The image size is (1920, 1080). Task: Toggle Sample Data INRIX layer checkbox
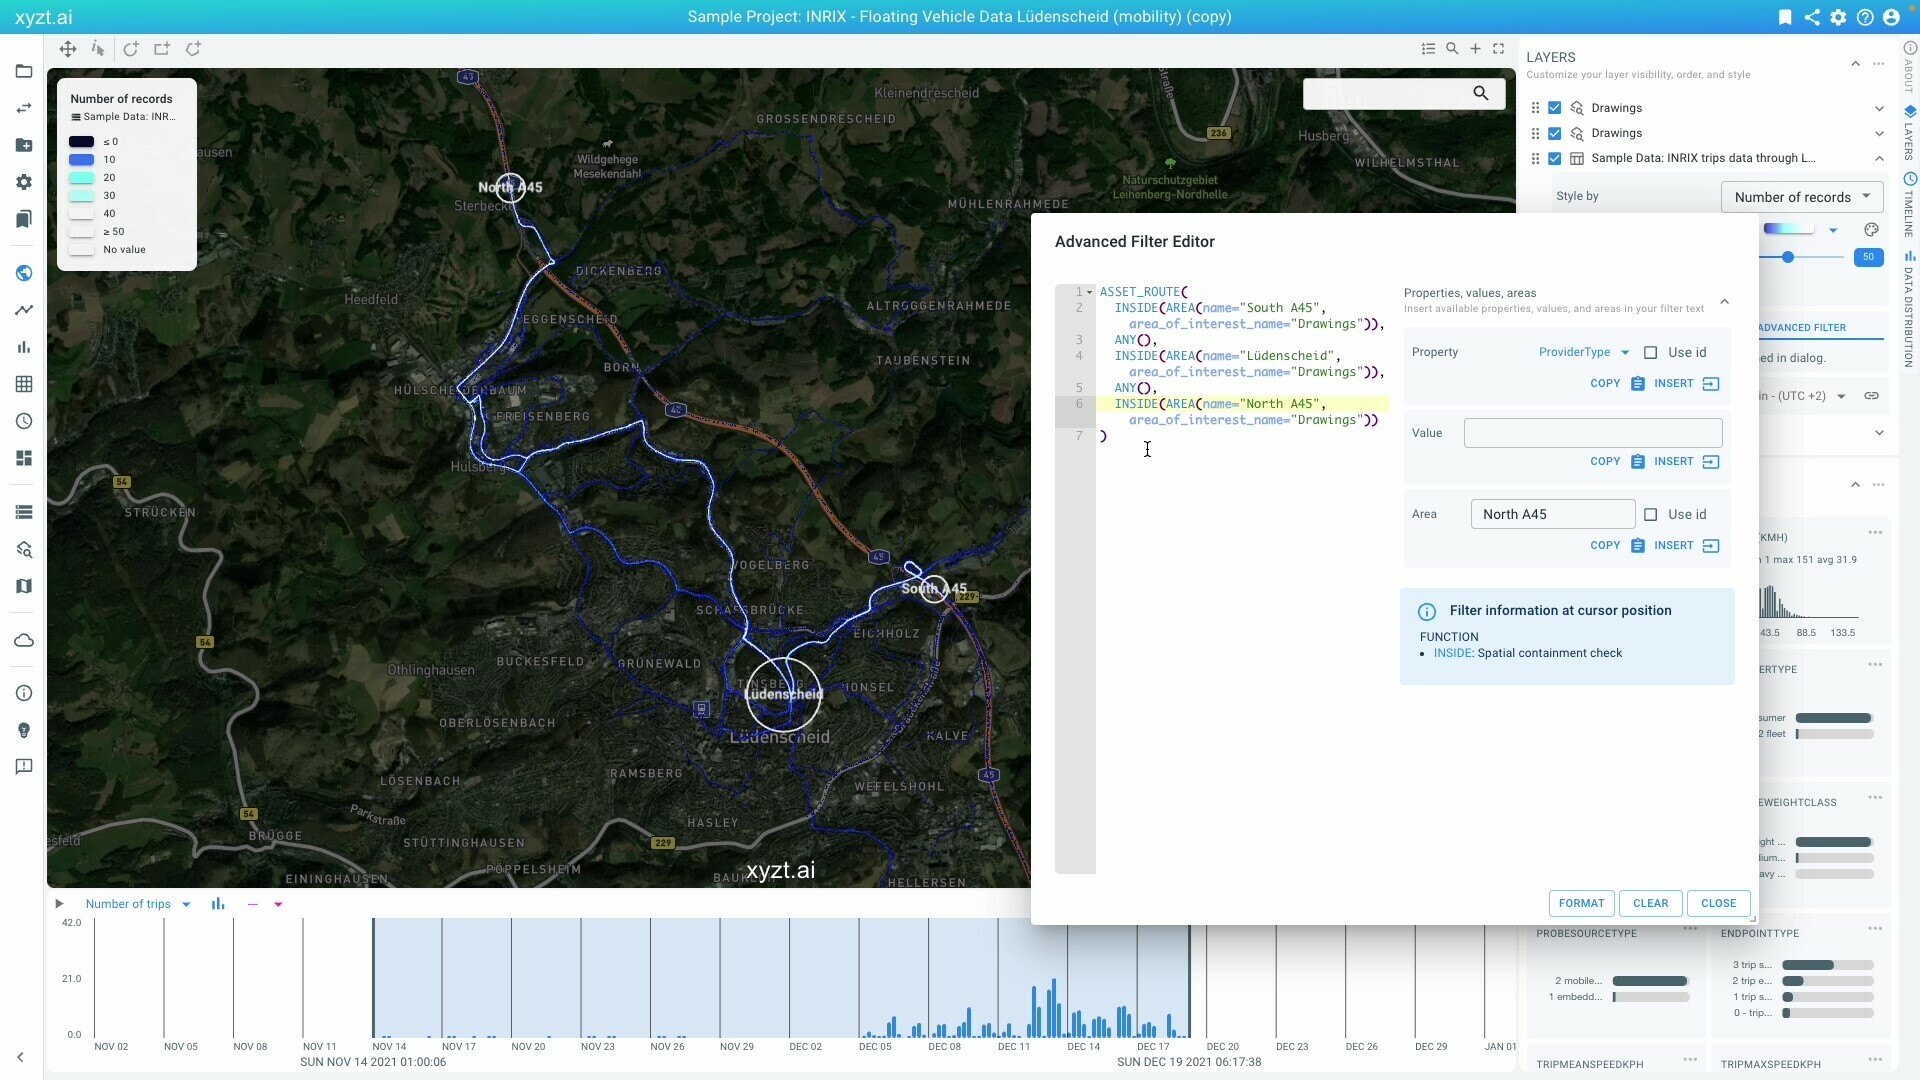(1555, 158)
